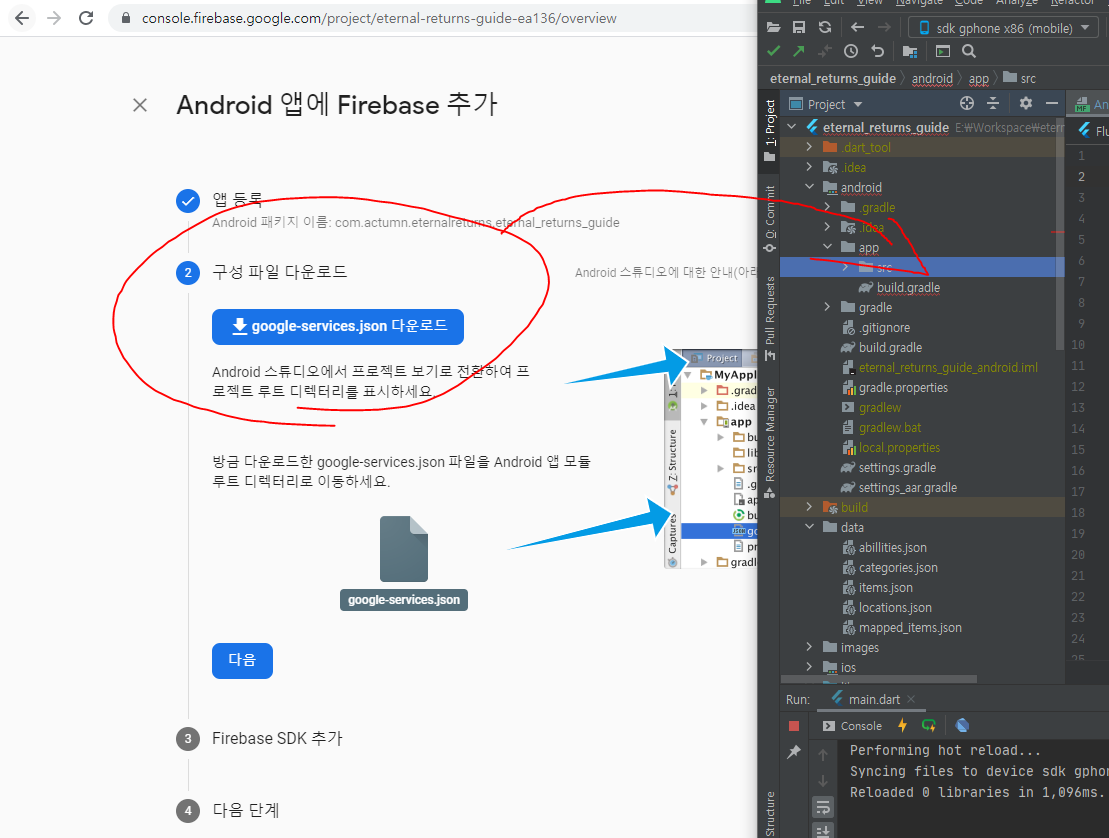Open the sdk gphone x86 device dropdown

click(x=1003, y=28)
